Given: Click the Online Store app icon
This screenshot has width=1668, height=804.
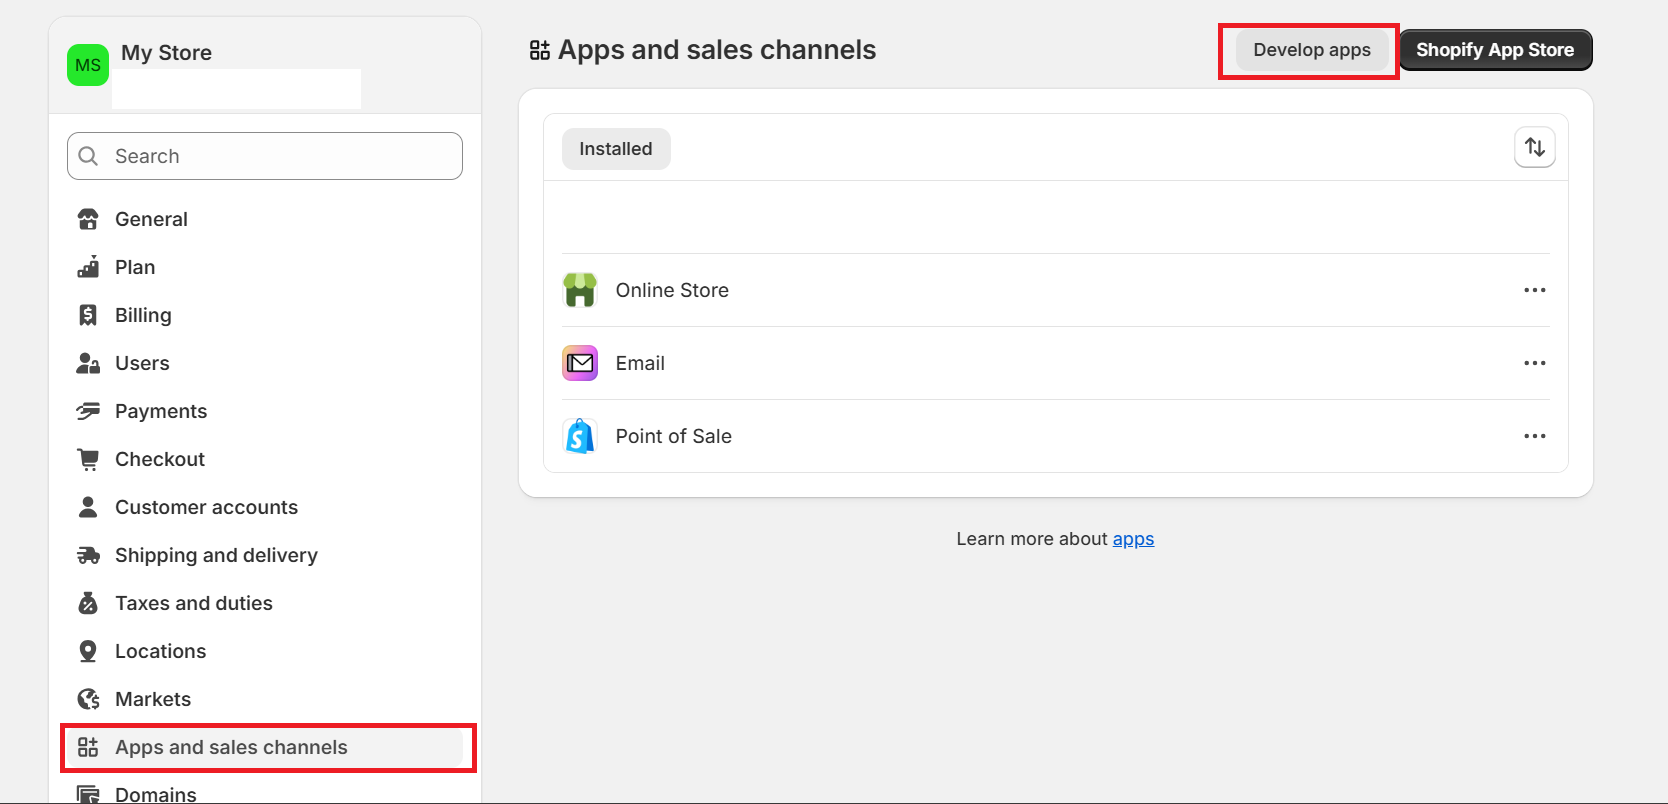Looking at the screenshot, I should [580, 290].
